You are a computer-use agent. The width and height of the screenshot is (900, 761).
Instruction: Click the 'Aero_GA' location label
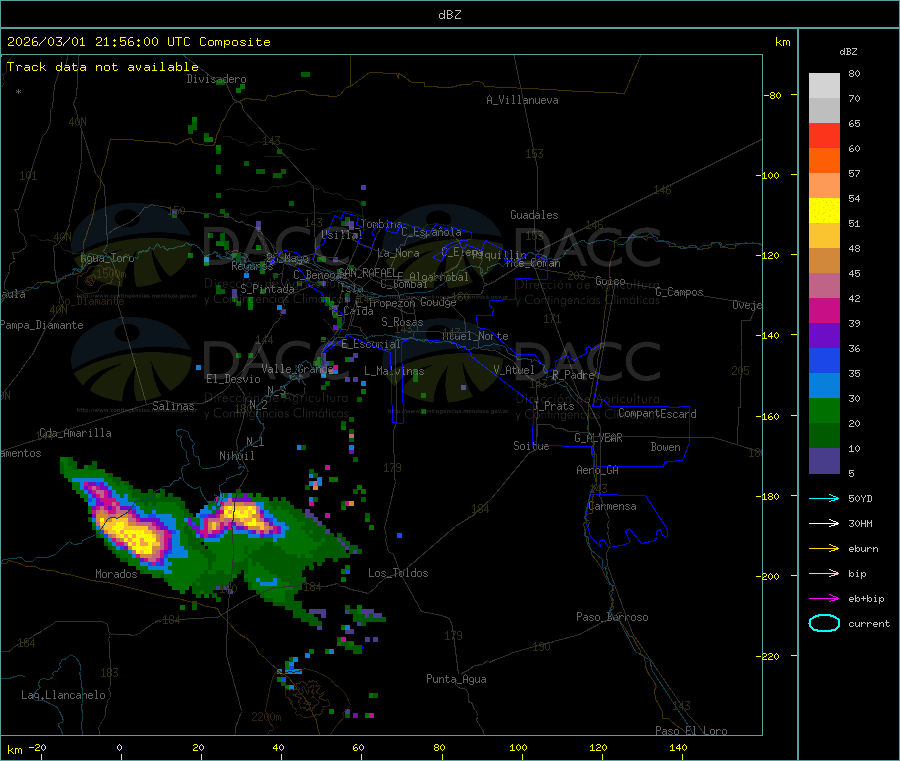(x=598, y=470)
